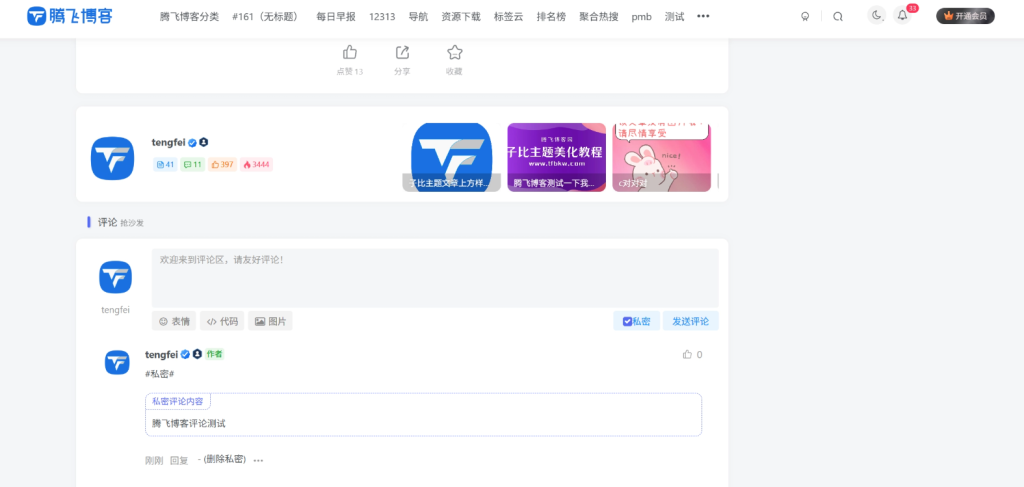Viewport: 1024px width, 487px height.
Task: Click the 开通会员 membership button
Action: pos(965,16)
